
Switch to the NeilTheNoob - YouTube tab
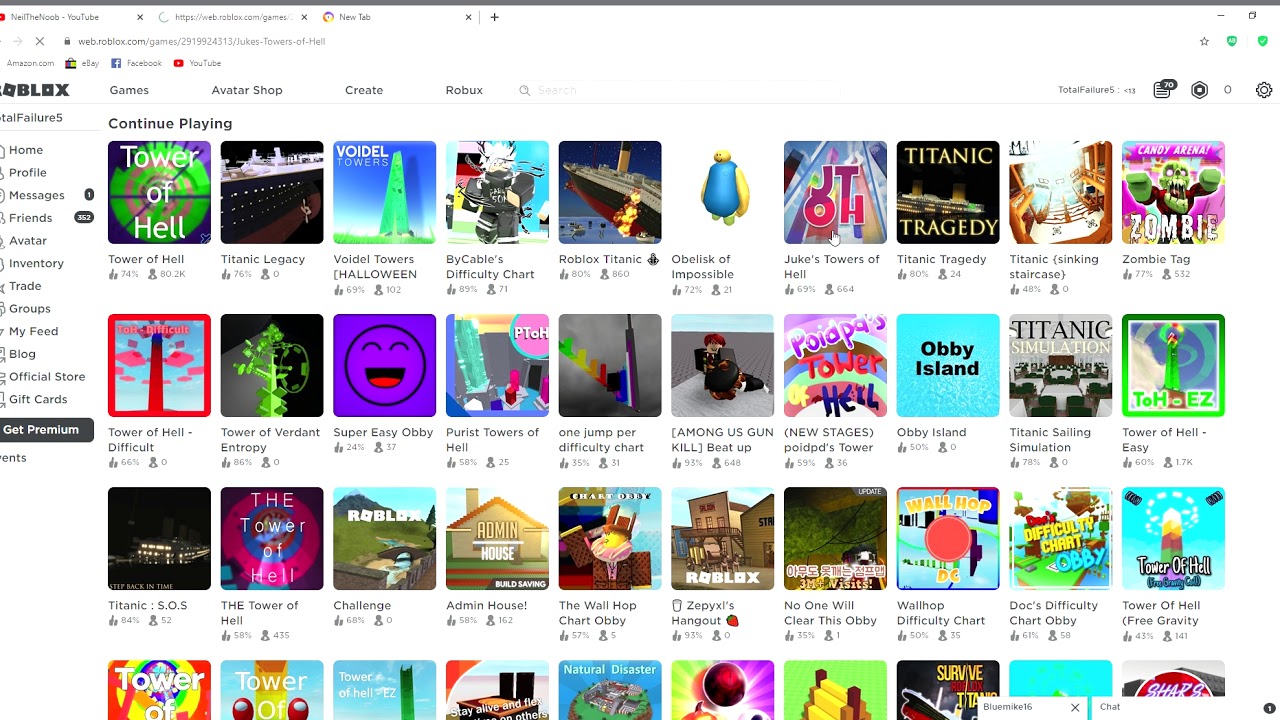point(68,17)
